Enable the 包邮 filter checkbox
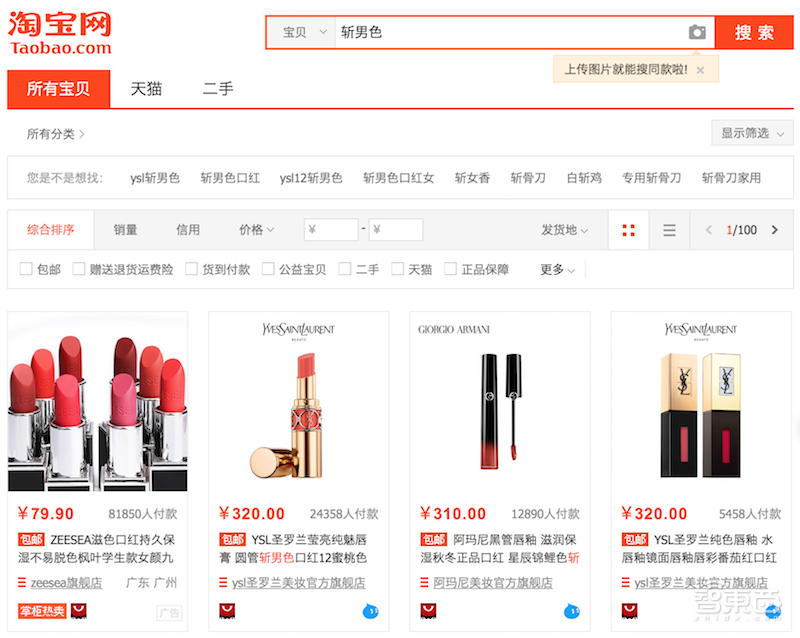 tap(25, 269)
